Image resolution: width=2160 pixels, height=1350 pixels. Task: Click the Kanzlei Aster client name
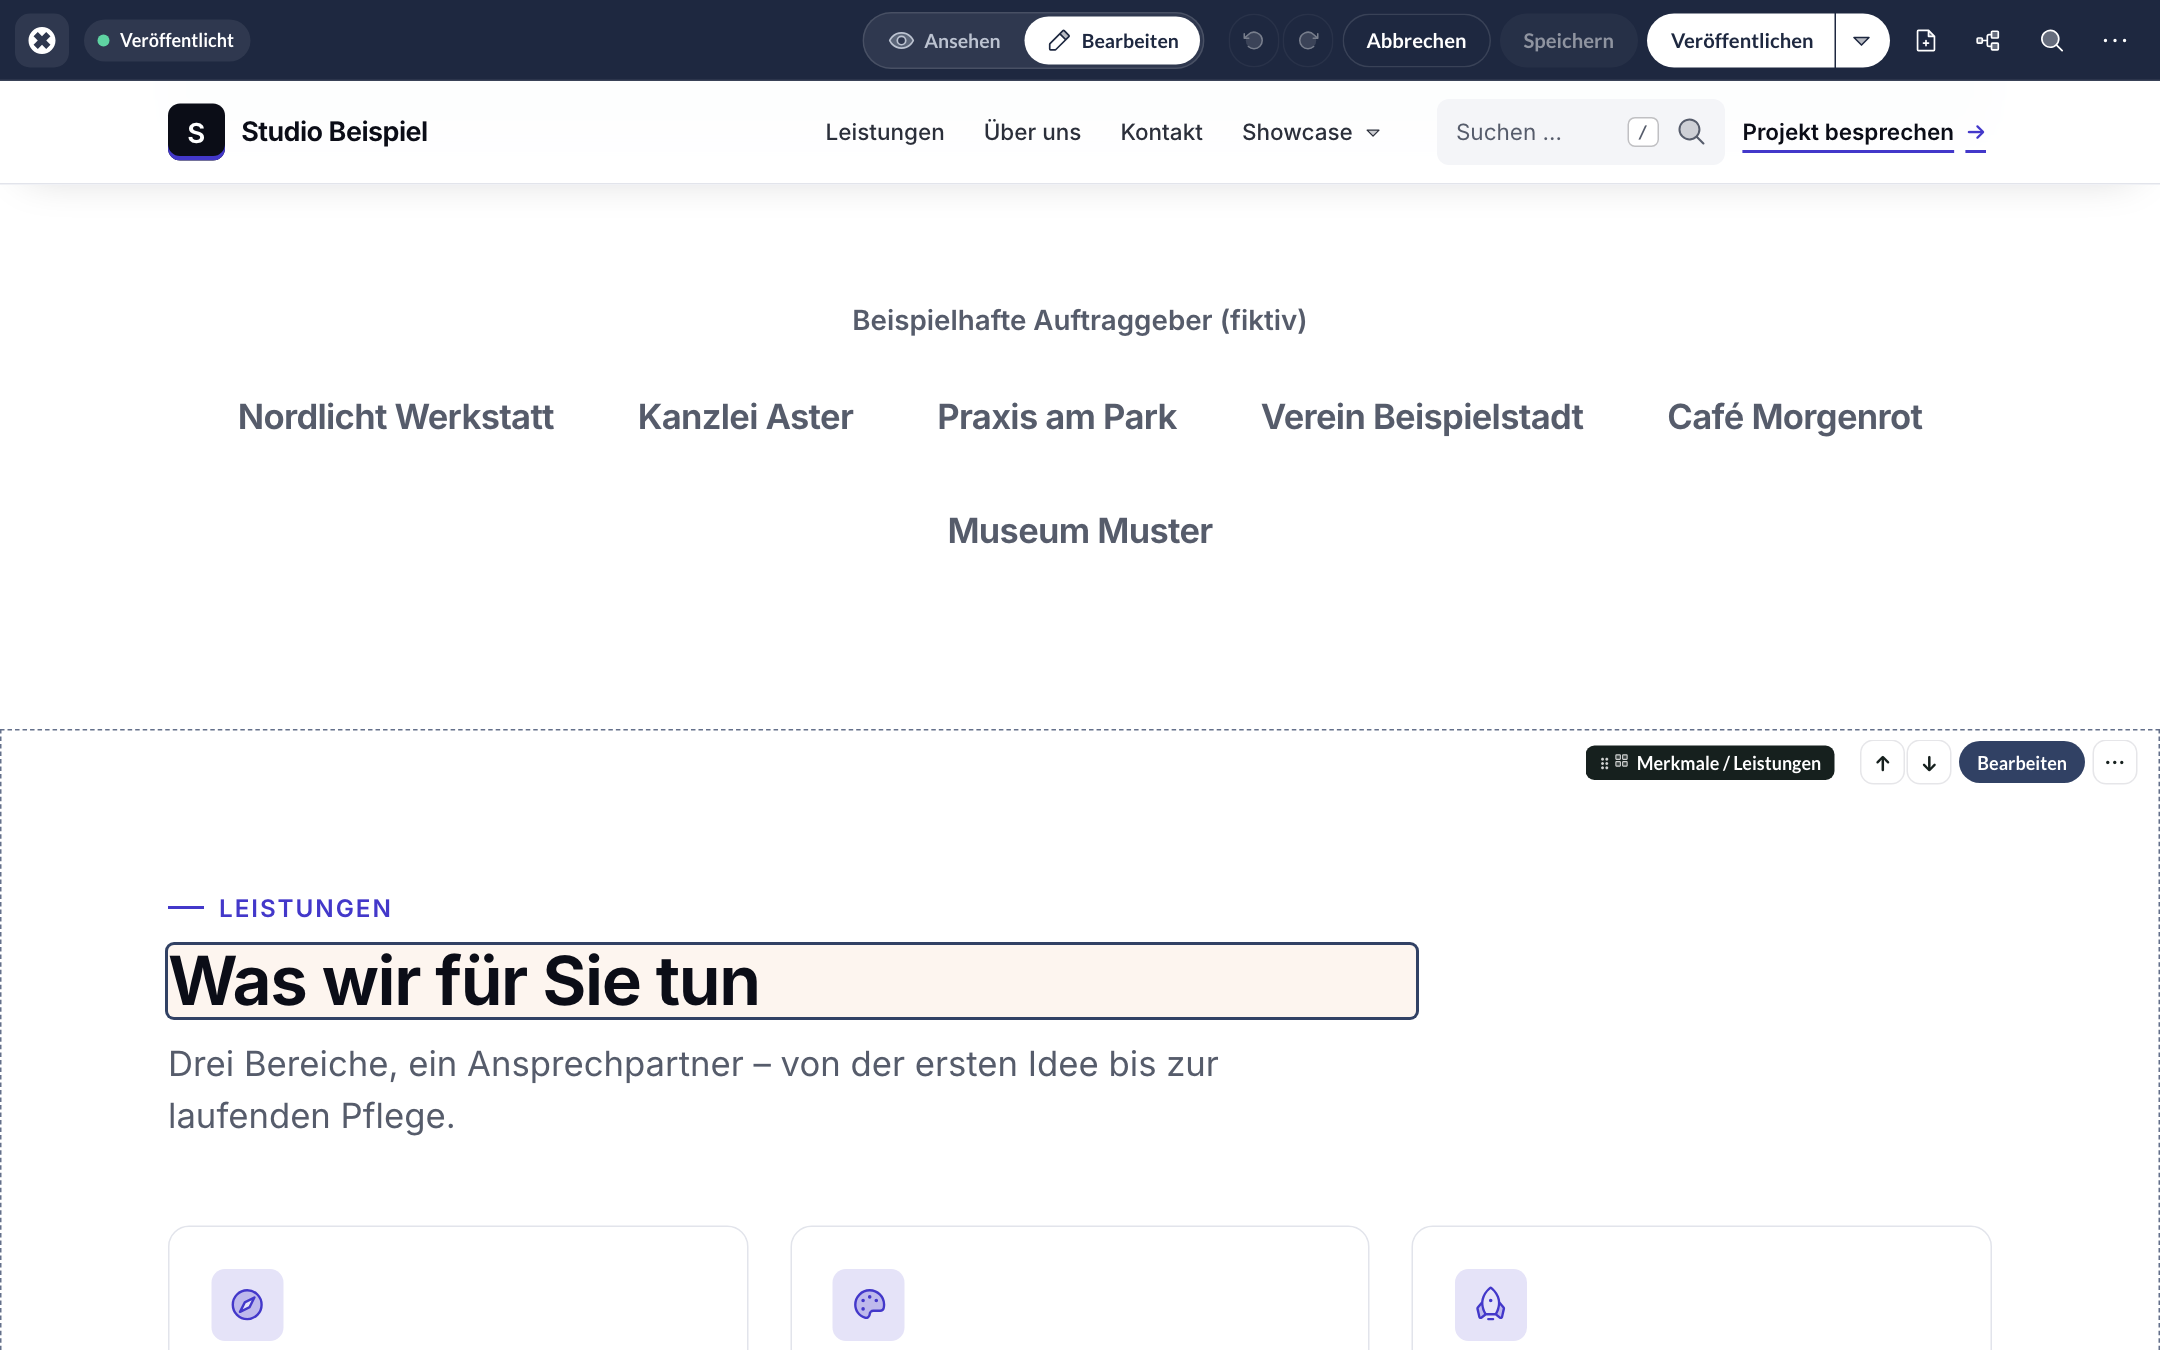[745, 417]
